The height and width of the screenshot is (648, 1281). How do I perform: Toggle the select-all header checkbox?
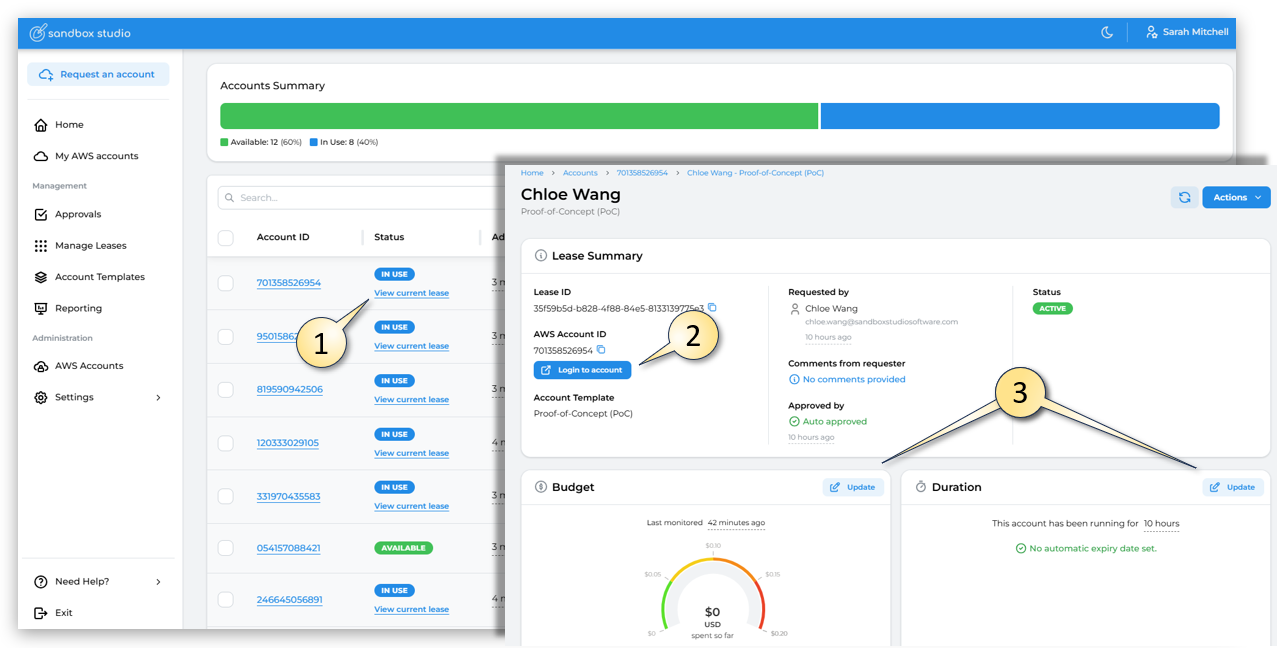226,237
